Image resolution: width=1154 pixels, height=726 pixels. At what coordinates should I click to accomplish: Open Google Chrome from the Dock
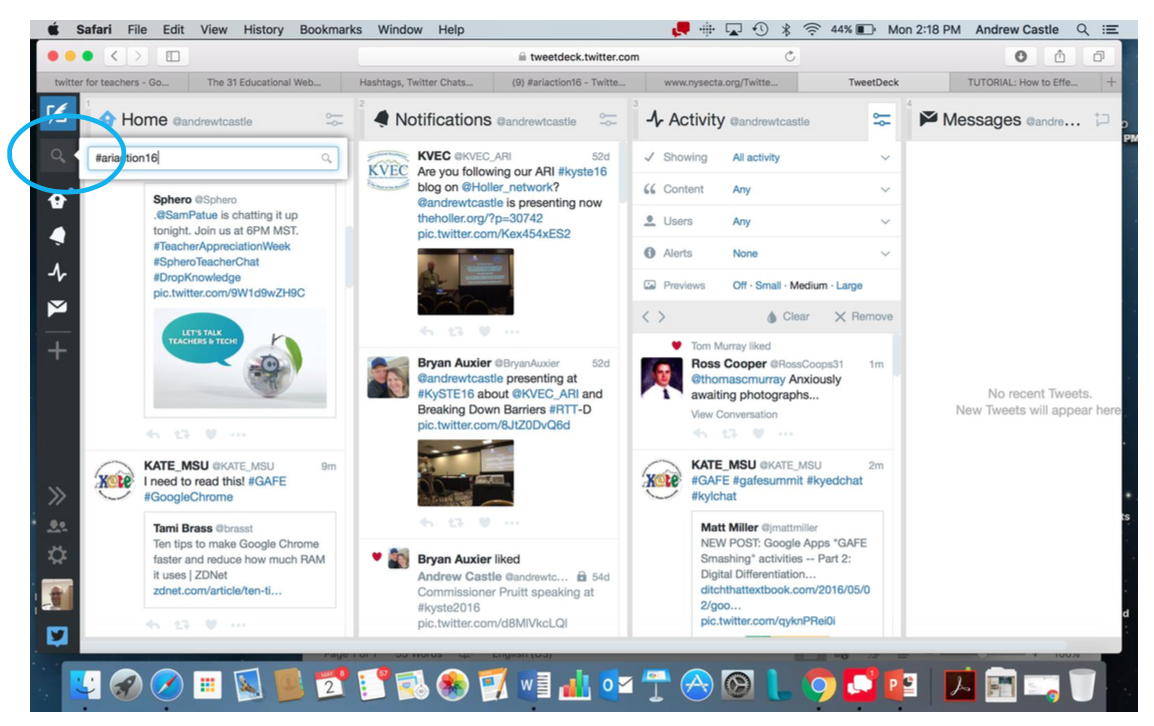pyautogui.click(x=818, y=686)
